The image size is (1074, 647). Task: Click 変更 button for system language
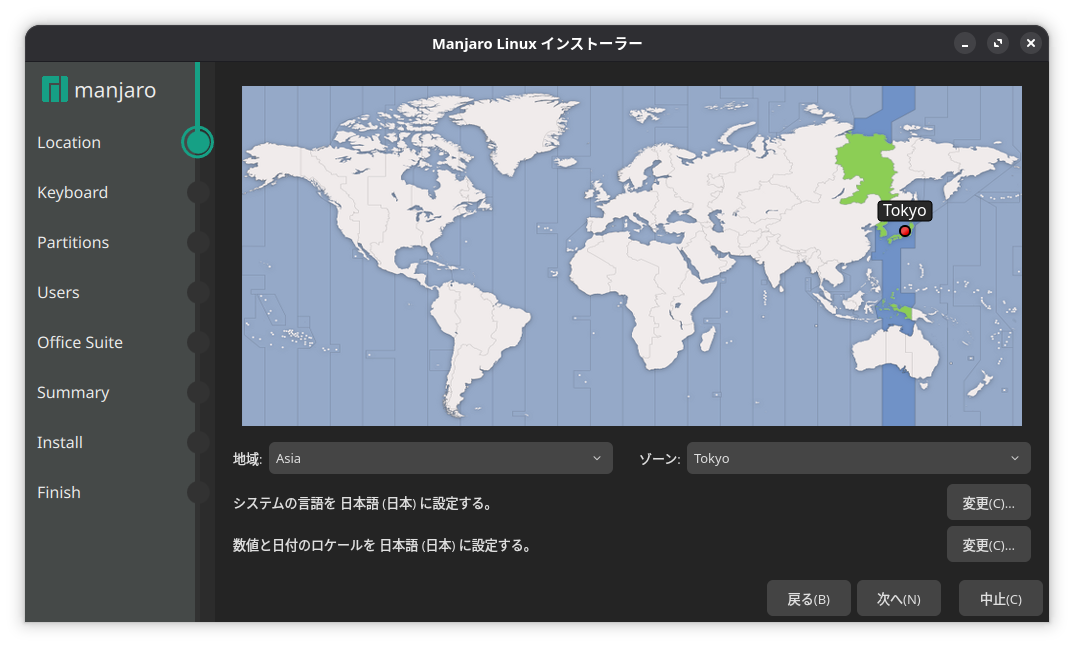(988, 503)
